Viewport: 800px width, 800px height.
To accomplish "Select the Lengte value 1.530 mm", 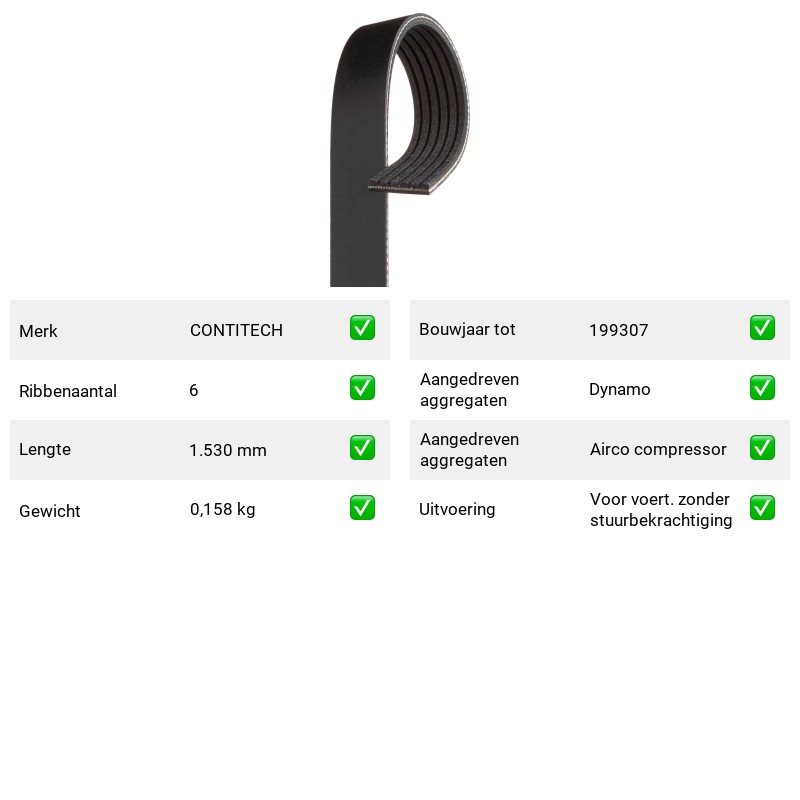I will coord(228,450).
